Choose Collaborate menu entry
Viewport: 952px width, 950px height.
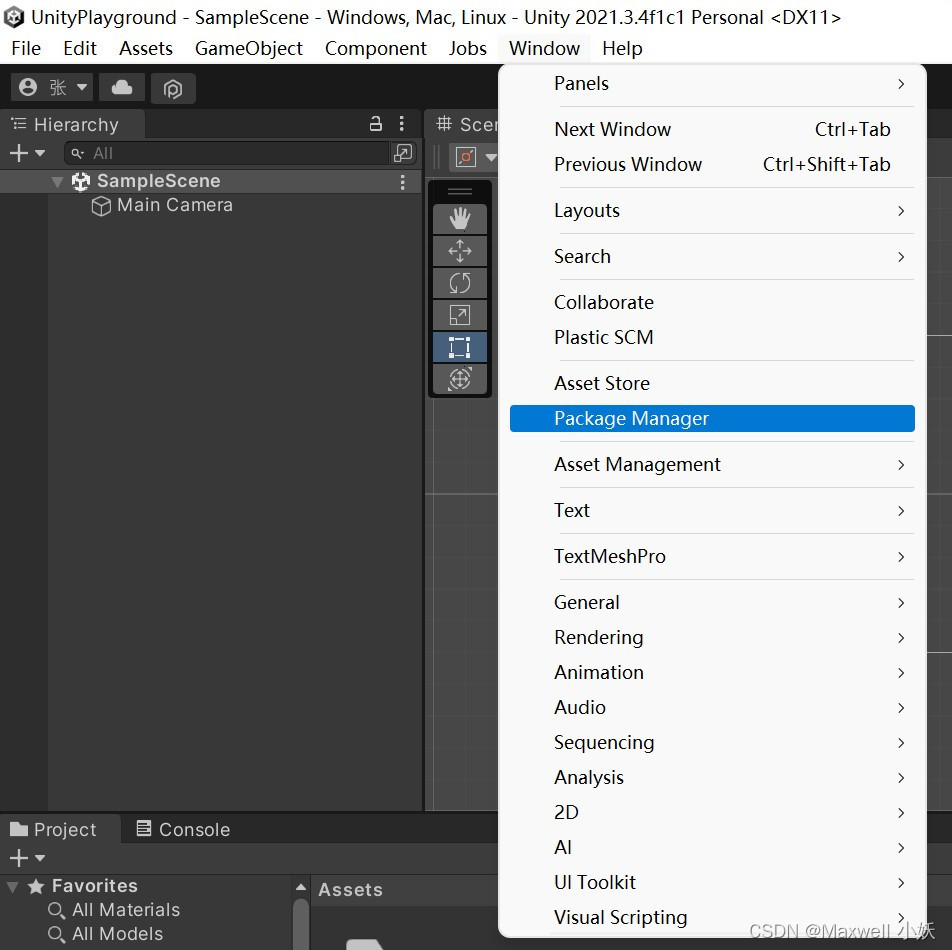coord(712,302)
